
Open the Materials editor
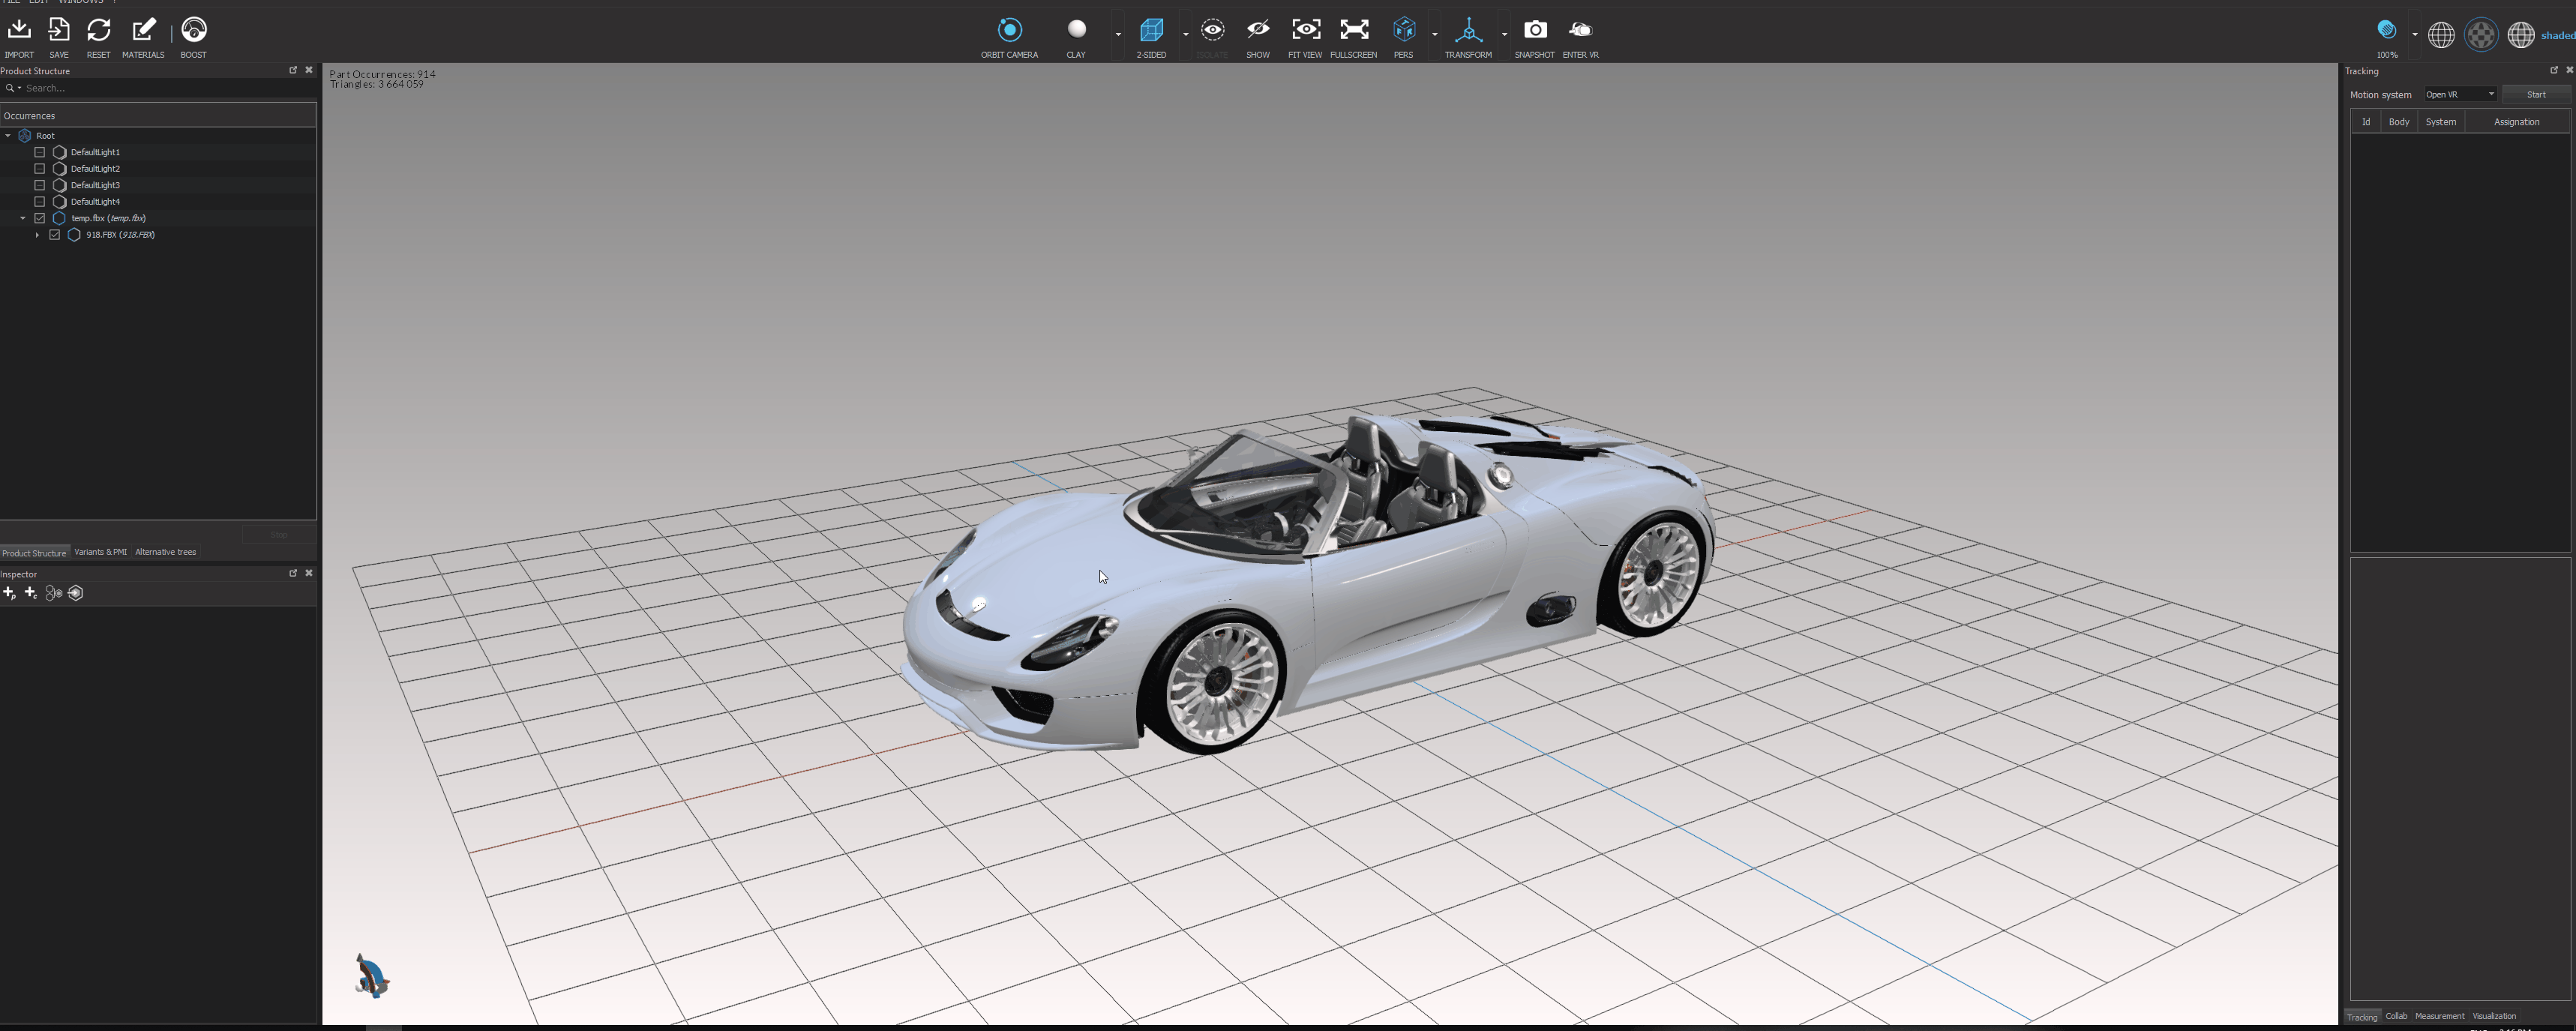coord(143,31)
